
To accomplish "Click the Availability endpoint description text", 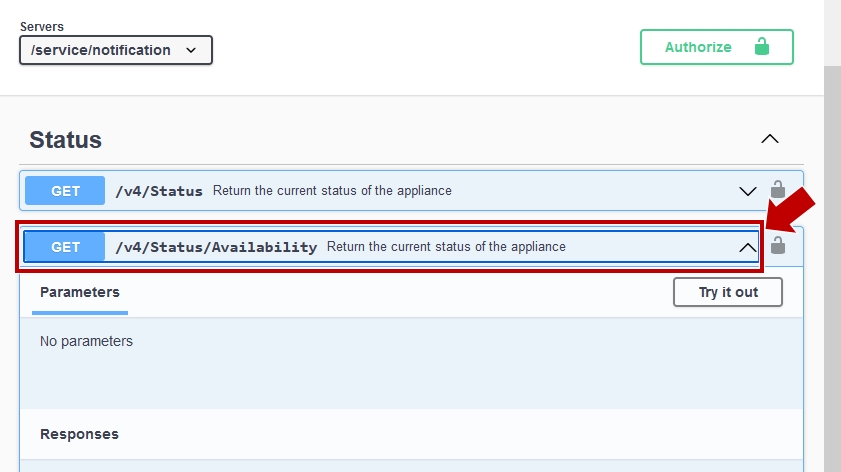I will pos(446,247).
